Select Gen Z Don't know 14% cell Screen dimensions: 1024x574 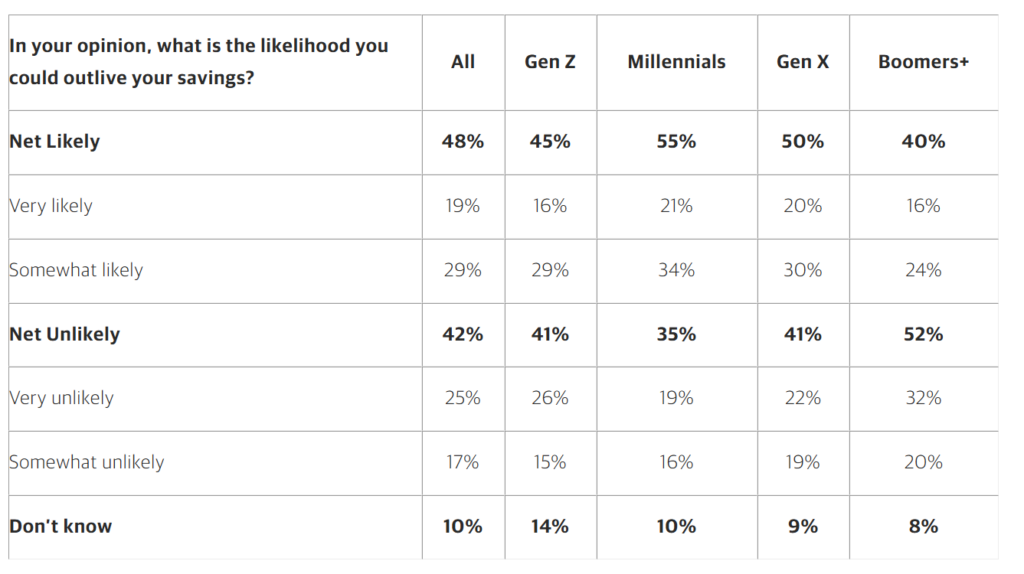click(x=550, y=526)
